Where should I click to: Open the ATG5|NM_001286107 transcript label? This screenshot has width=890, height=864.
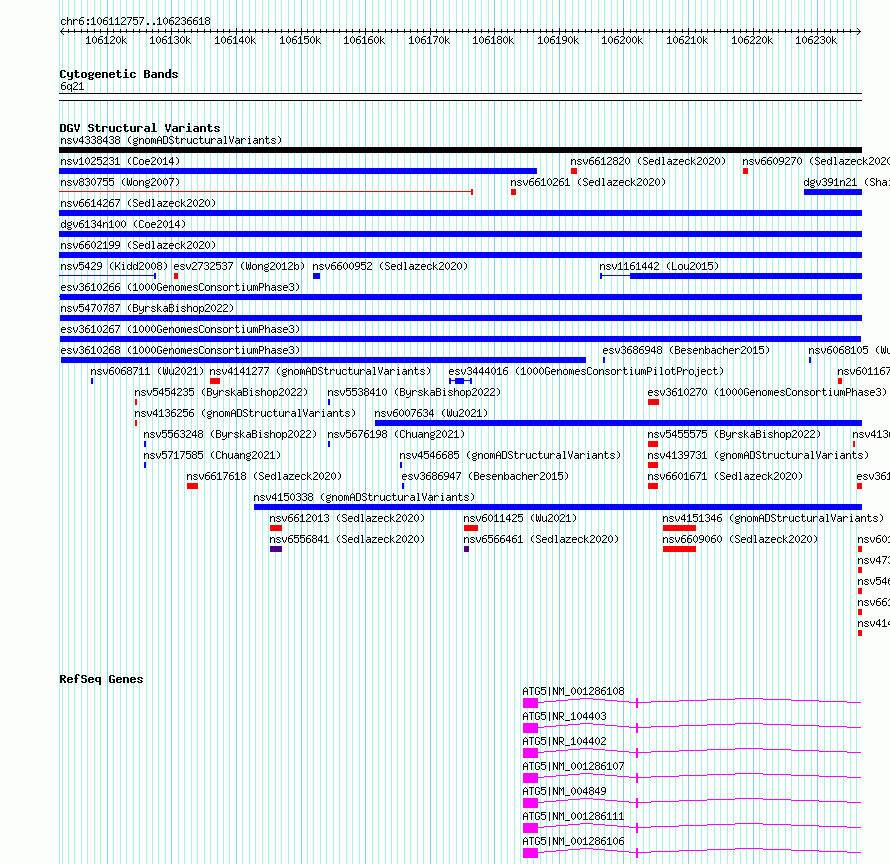pos(573,766)
